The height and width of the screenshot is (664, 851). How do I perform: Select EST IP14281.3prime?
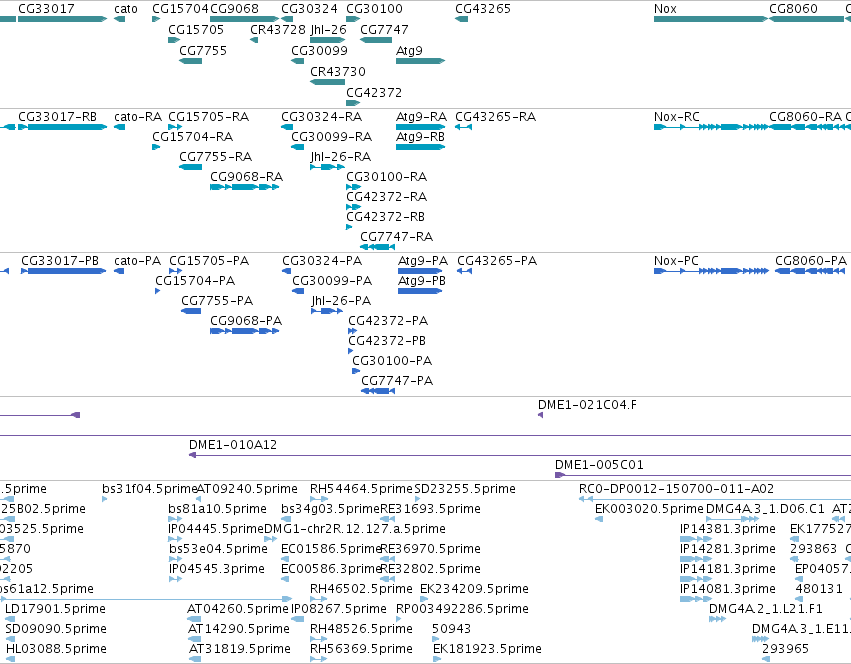(x=695, y=559)
